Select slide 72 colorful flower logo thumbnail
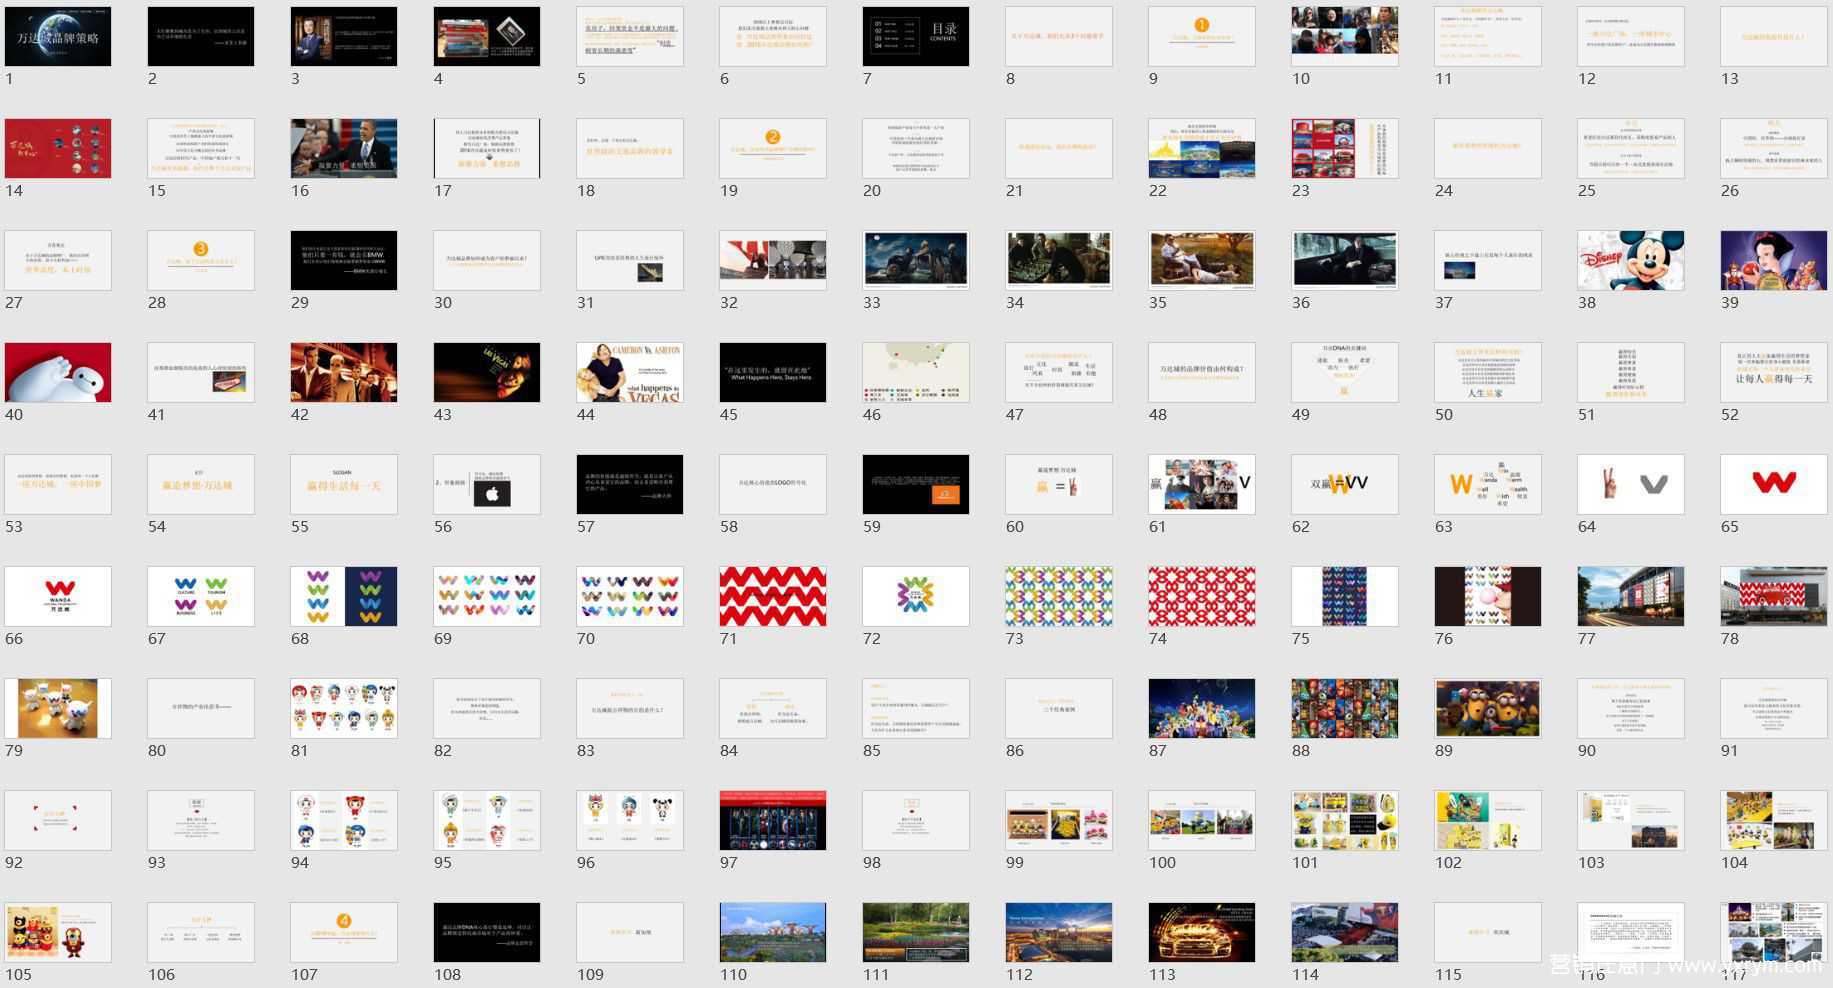The image size is (1833, 988). click(x=916, y=597)
